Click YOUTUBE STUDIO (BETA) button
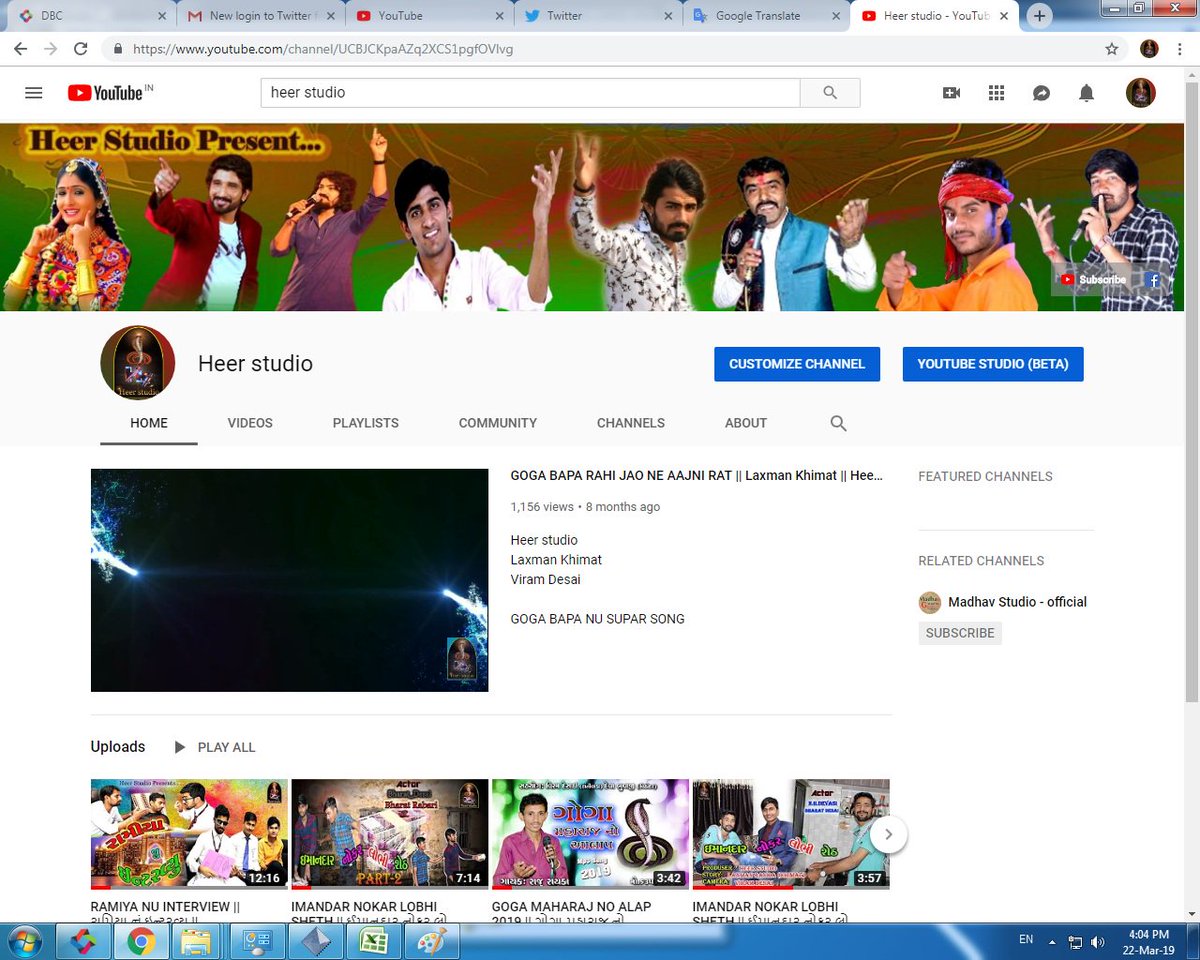 tap(993, 364)
